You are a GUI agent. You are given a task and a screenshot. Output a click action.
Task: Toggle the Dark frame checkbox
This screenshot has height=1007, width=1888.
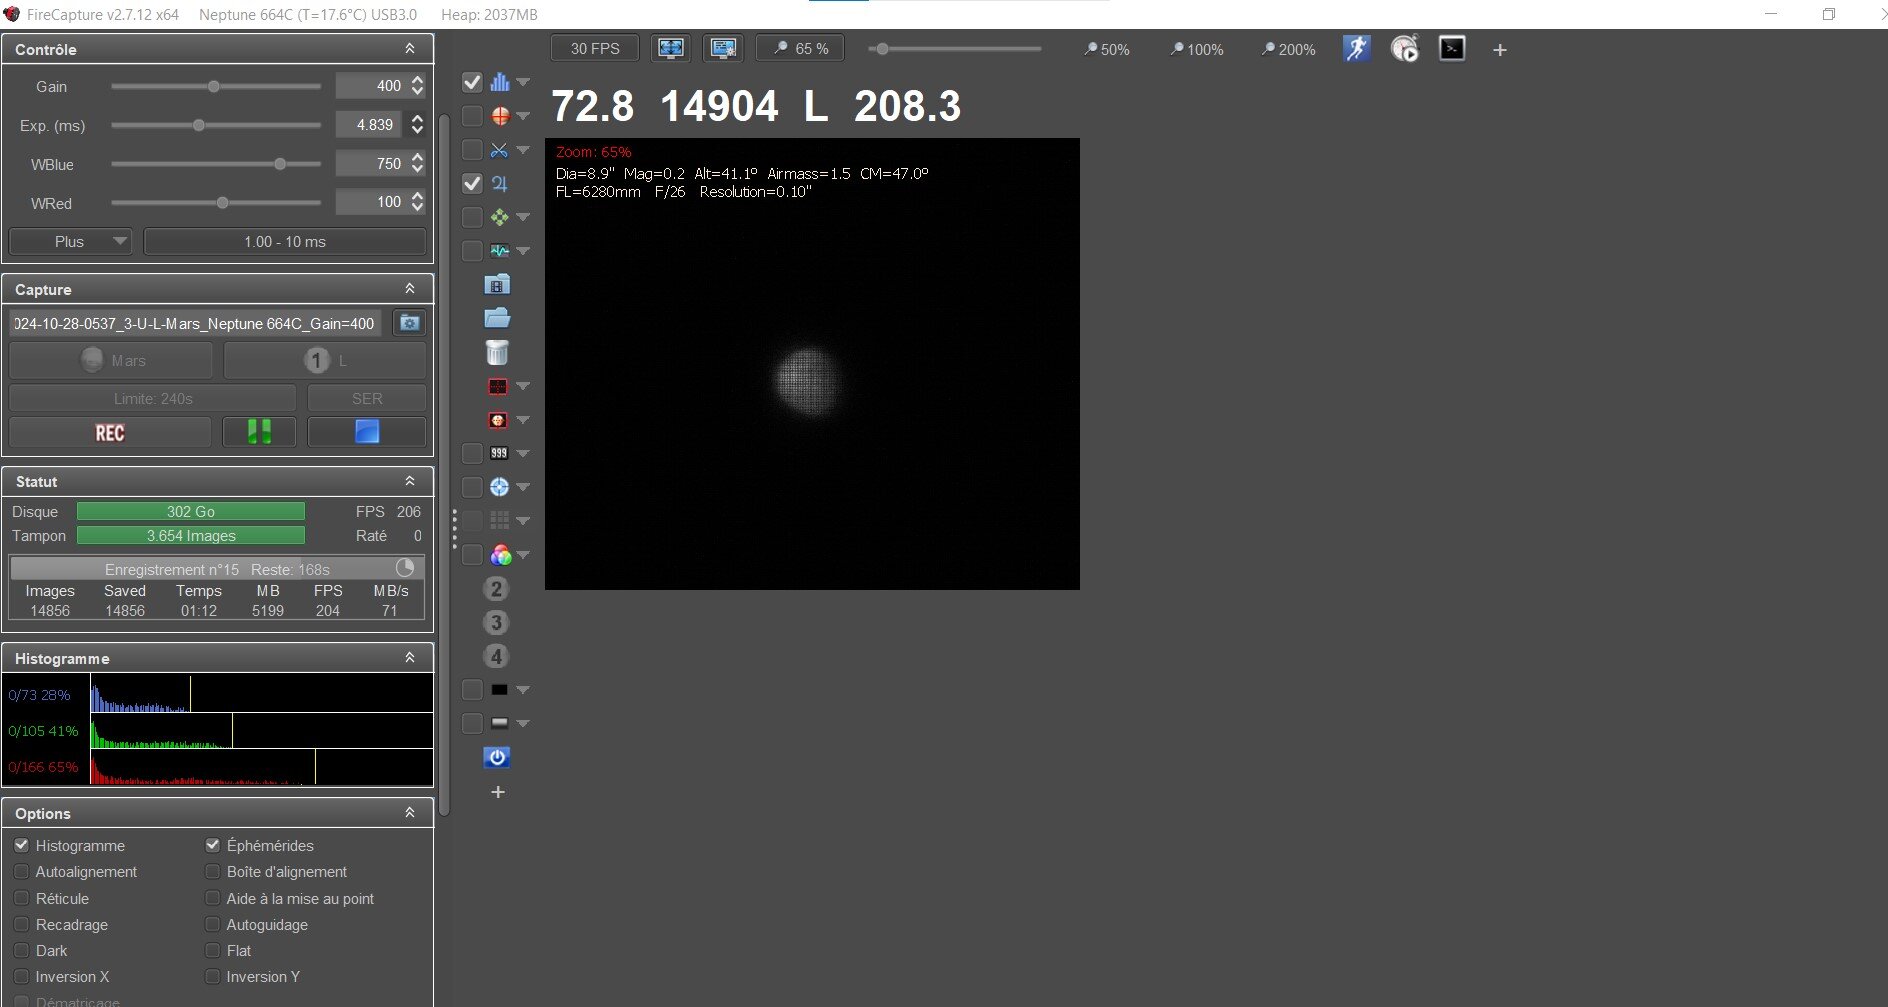(21, 950)
